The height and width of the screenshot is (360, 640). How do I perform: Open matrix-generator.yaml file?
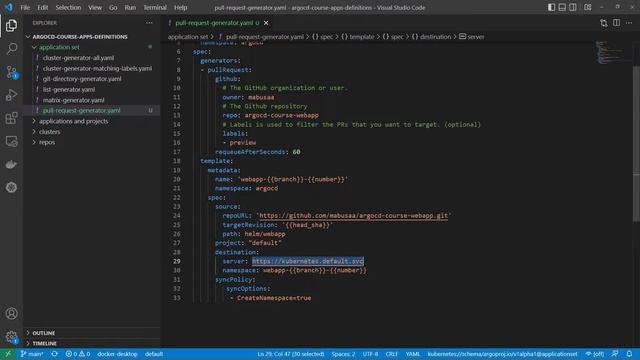point(73,100)
